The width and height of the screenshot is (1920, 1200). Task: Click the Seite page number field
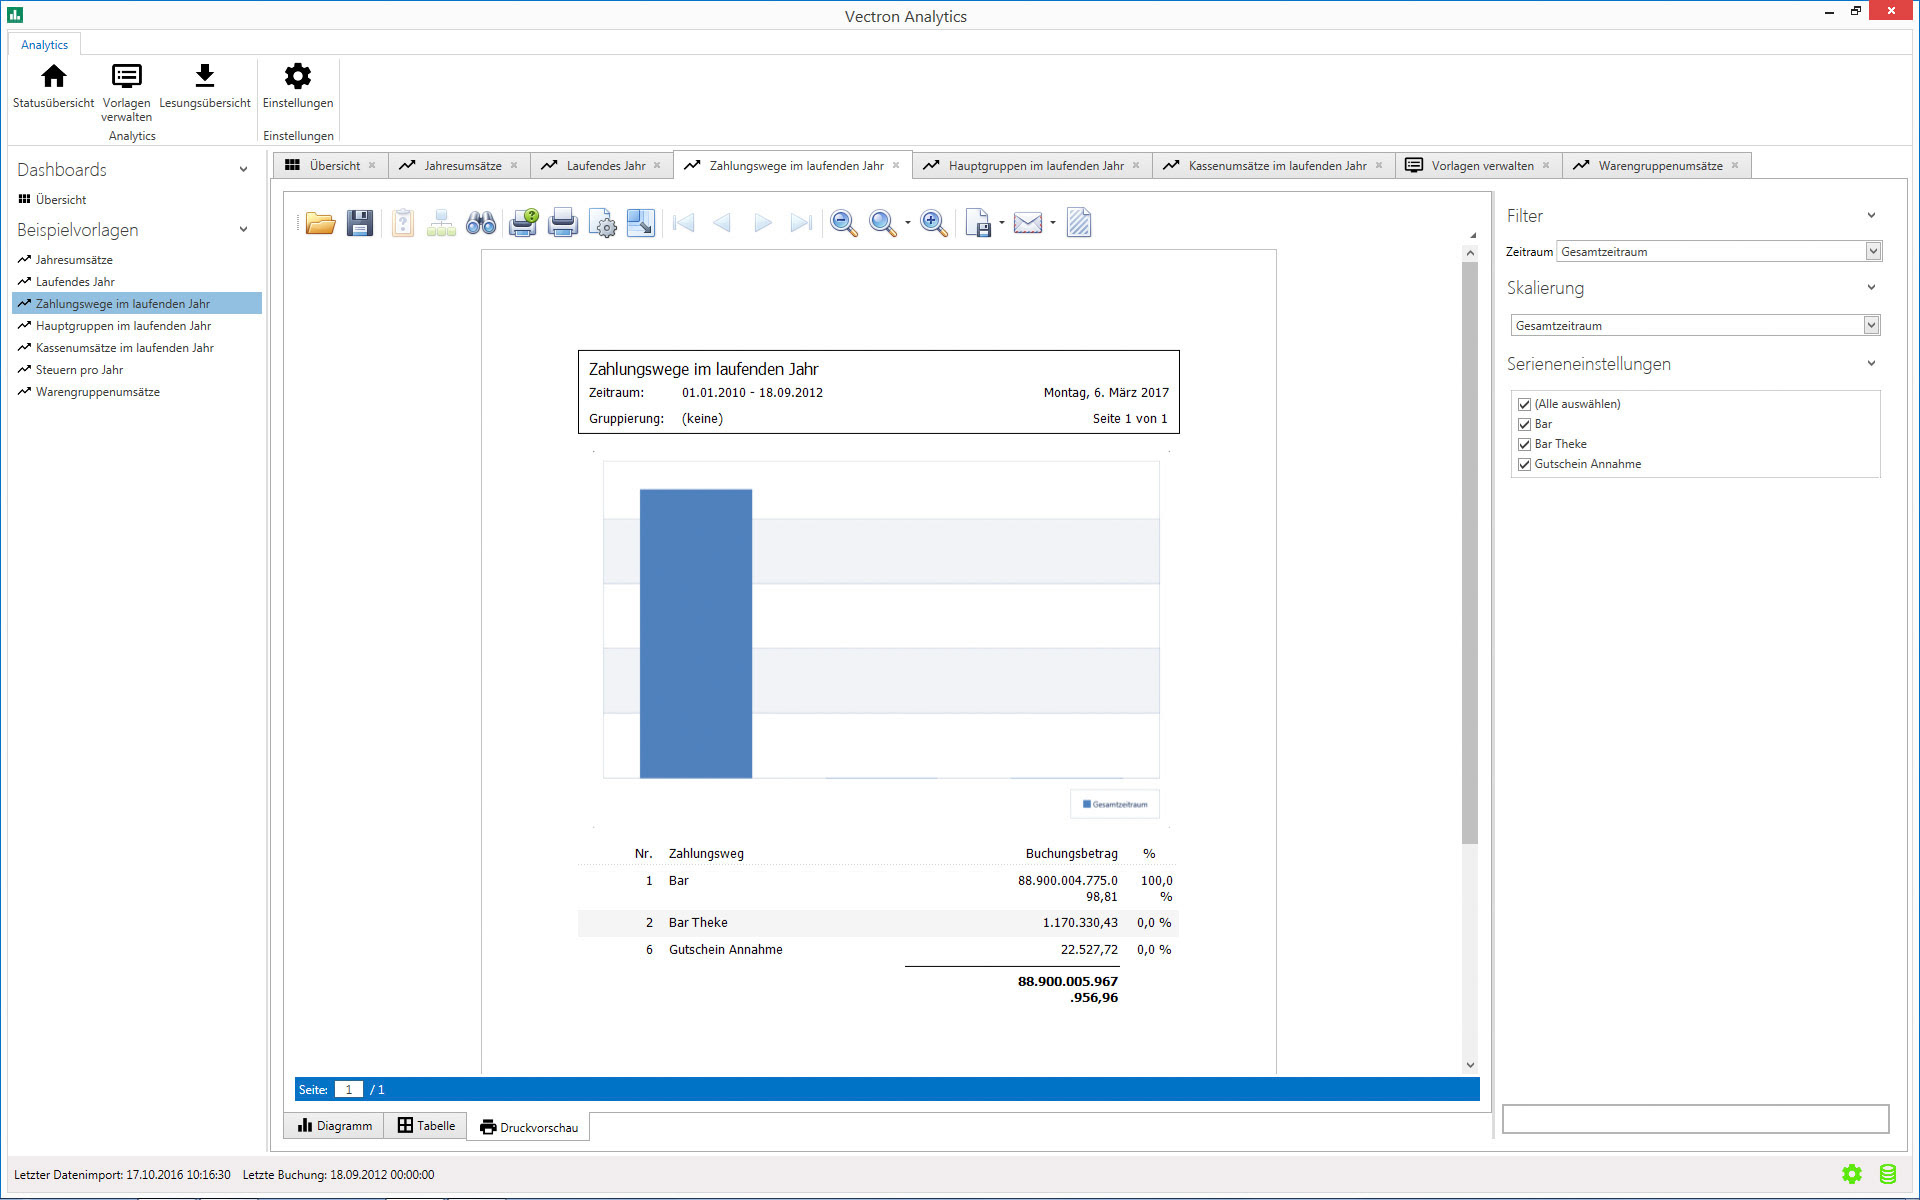pyautogui.click(x=348, y=1090)
